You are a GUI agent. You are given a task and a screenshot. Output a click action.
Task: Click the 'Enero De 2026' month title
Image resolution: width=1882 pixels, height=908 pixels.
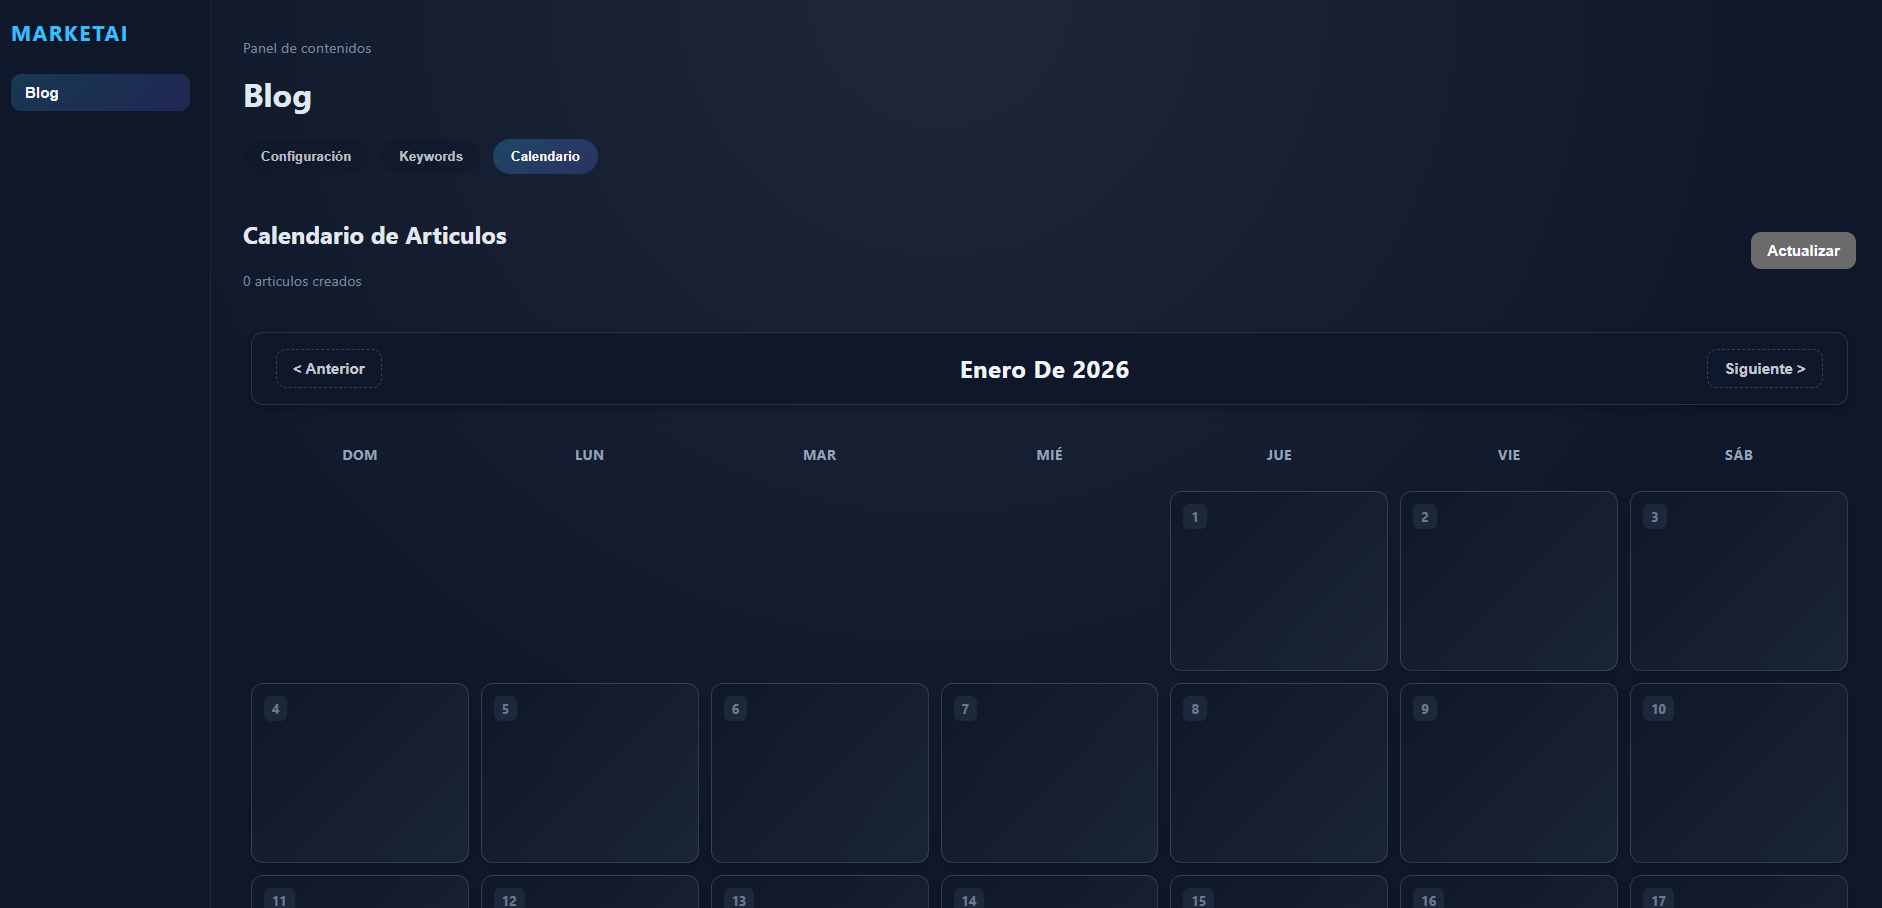(1044, 370)
